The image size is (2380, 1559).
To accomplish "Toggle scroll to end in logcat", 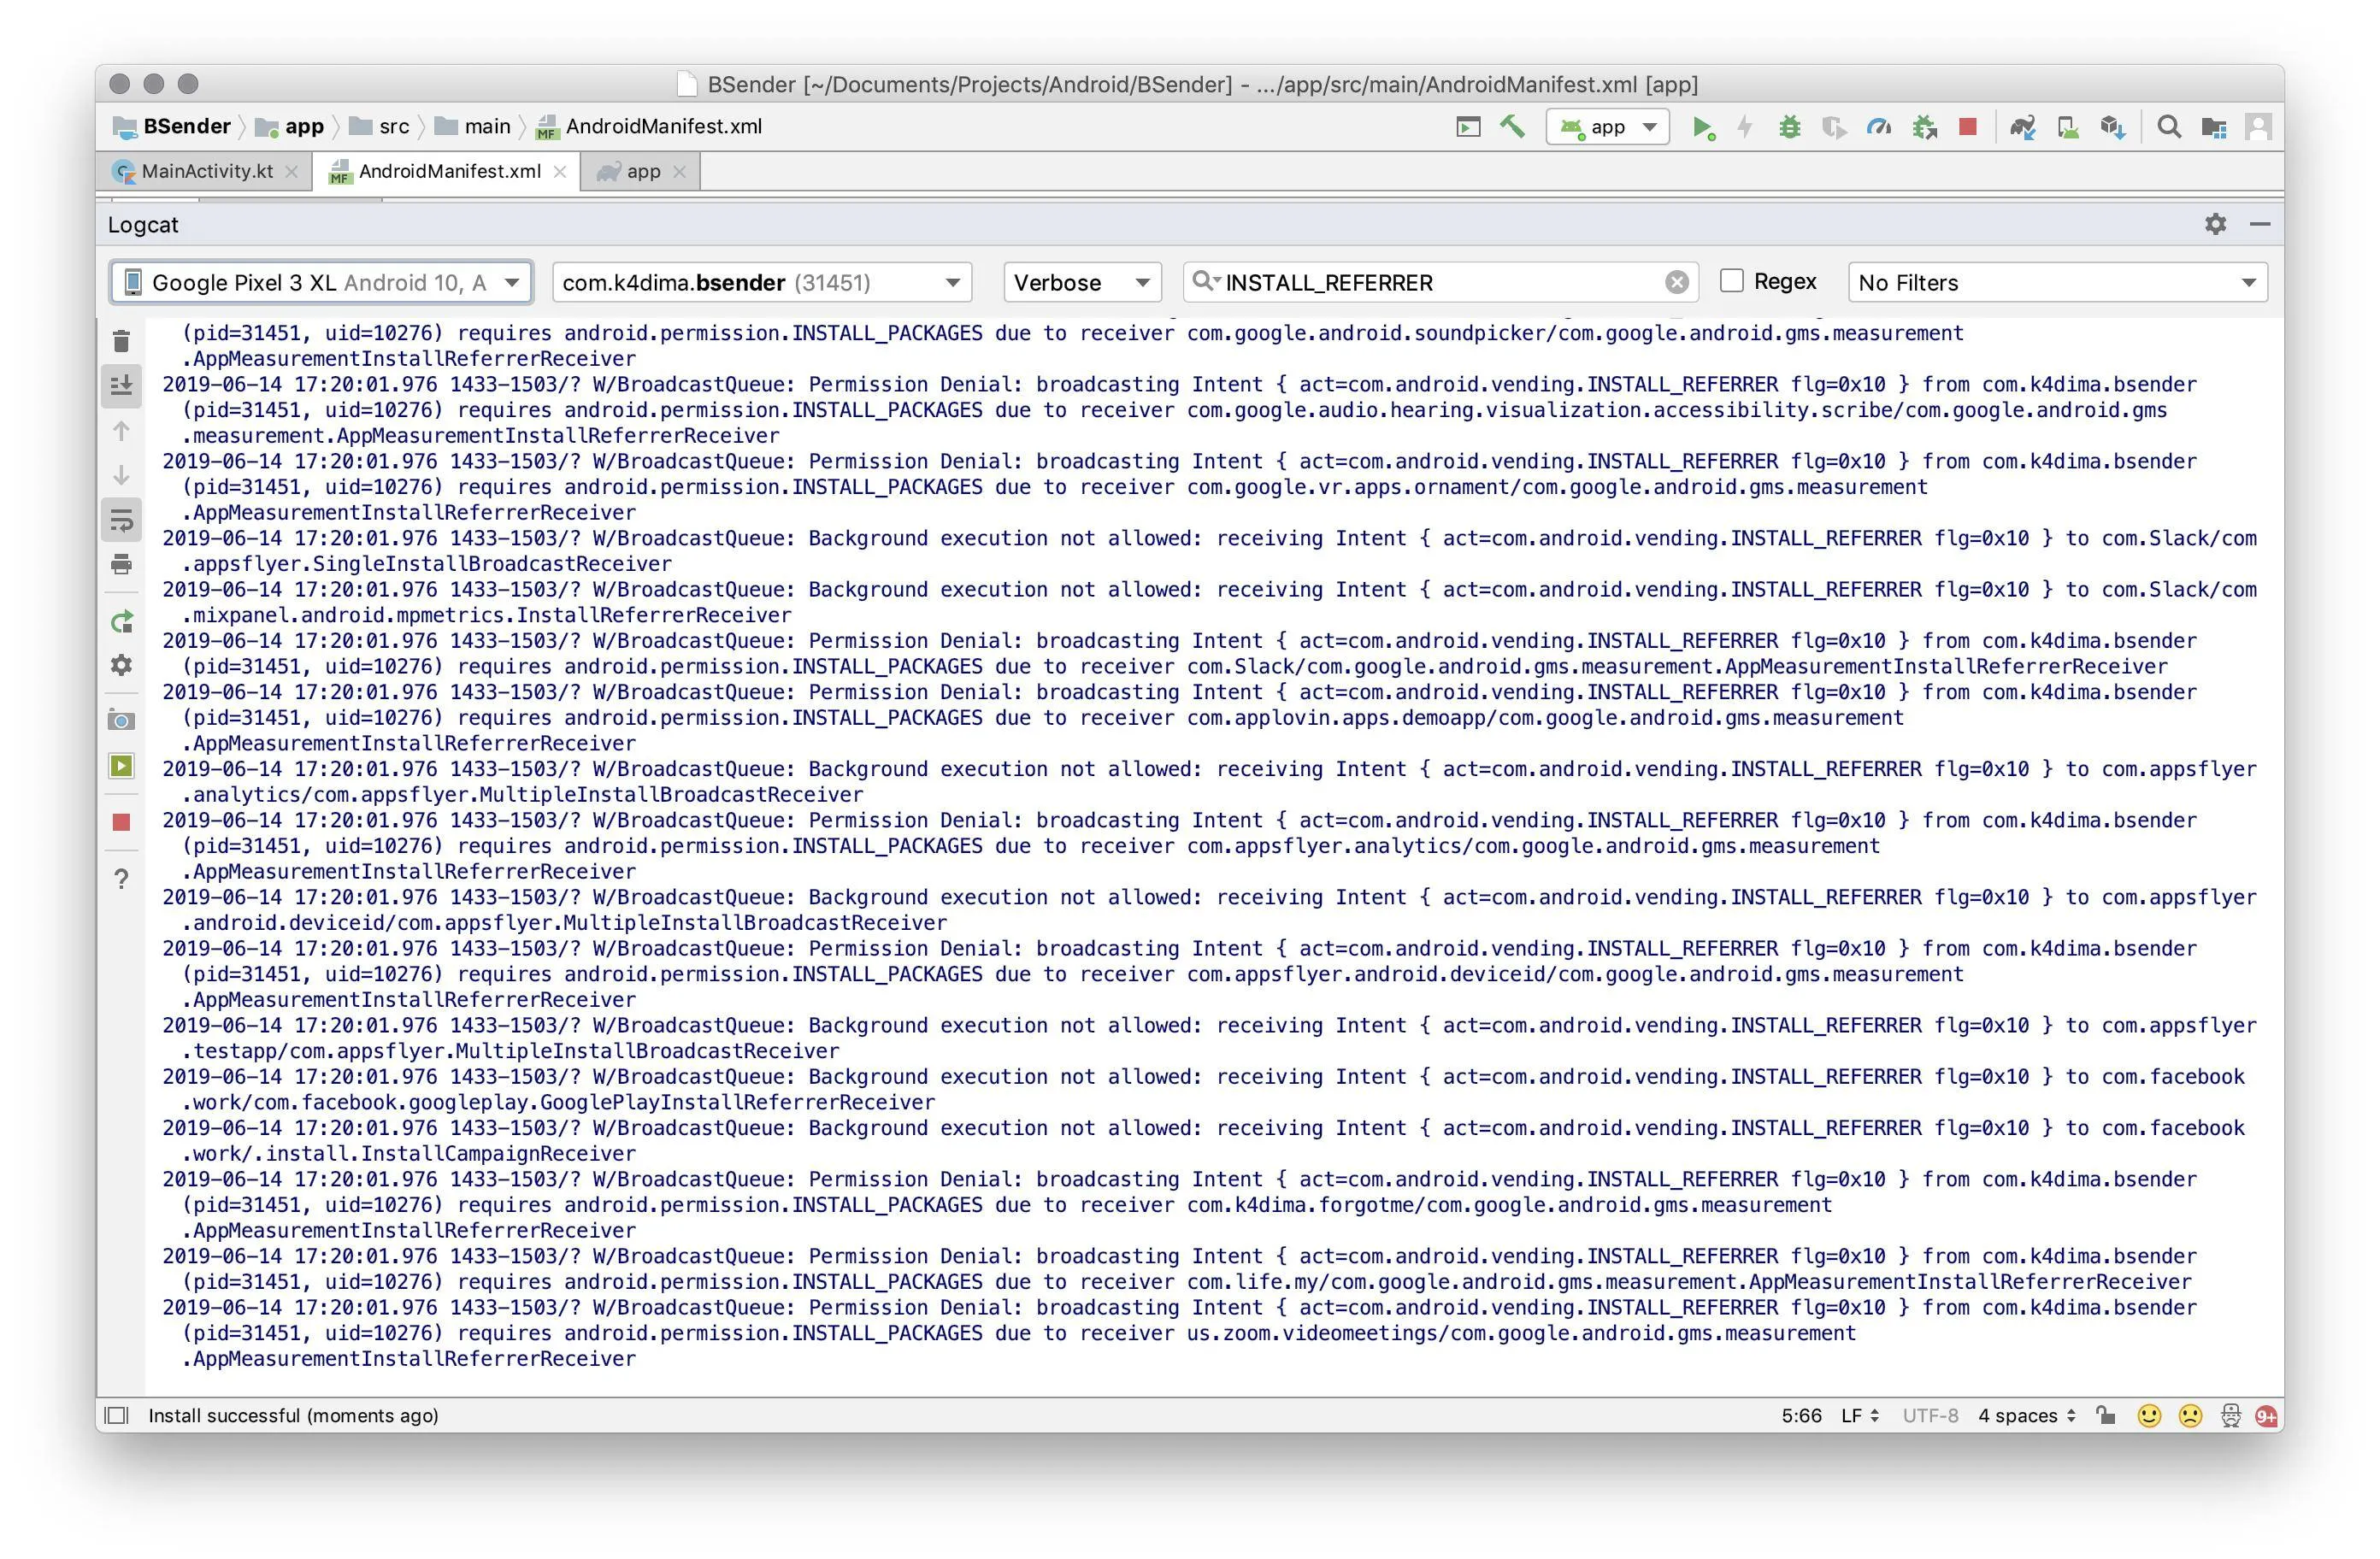I will pyautogui.click(x=121, y=385).
